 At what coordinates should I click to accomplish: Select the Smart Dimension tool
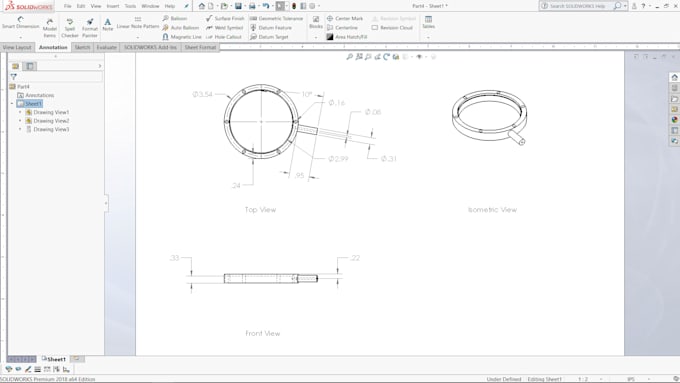pos(20,23)
